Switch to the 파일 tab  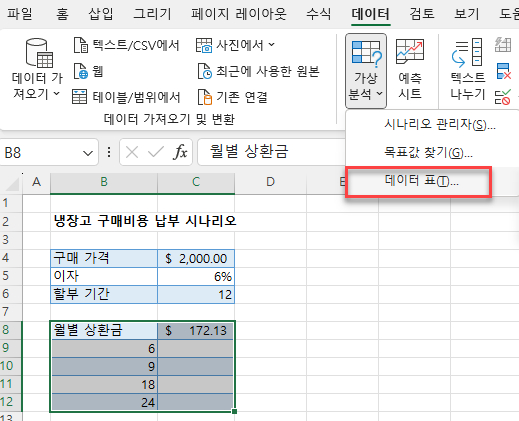point(20,14)
